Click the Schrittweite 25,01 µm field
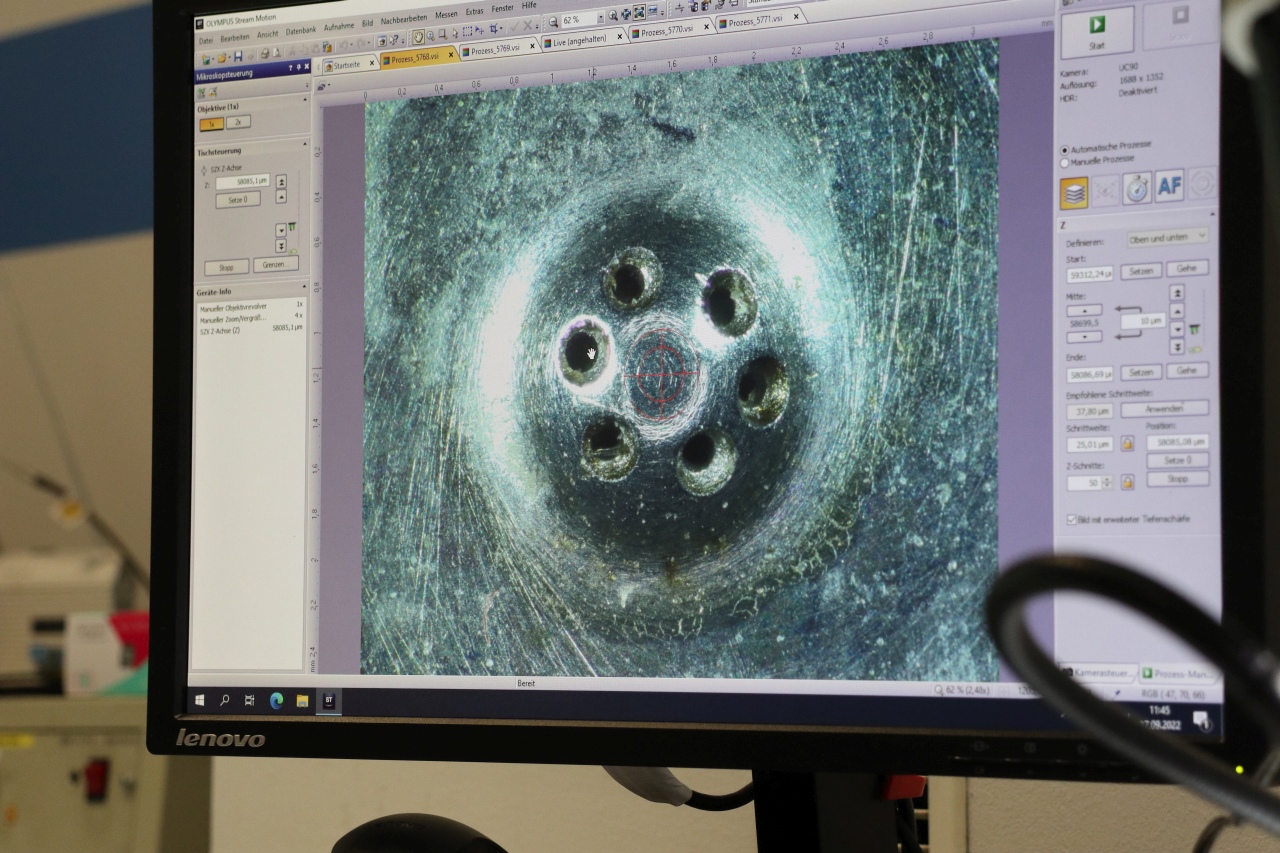The image size is (1280, 853). [x=1090, y=444]
